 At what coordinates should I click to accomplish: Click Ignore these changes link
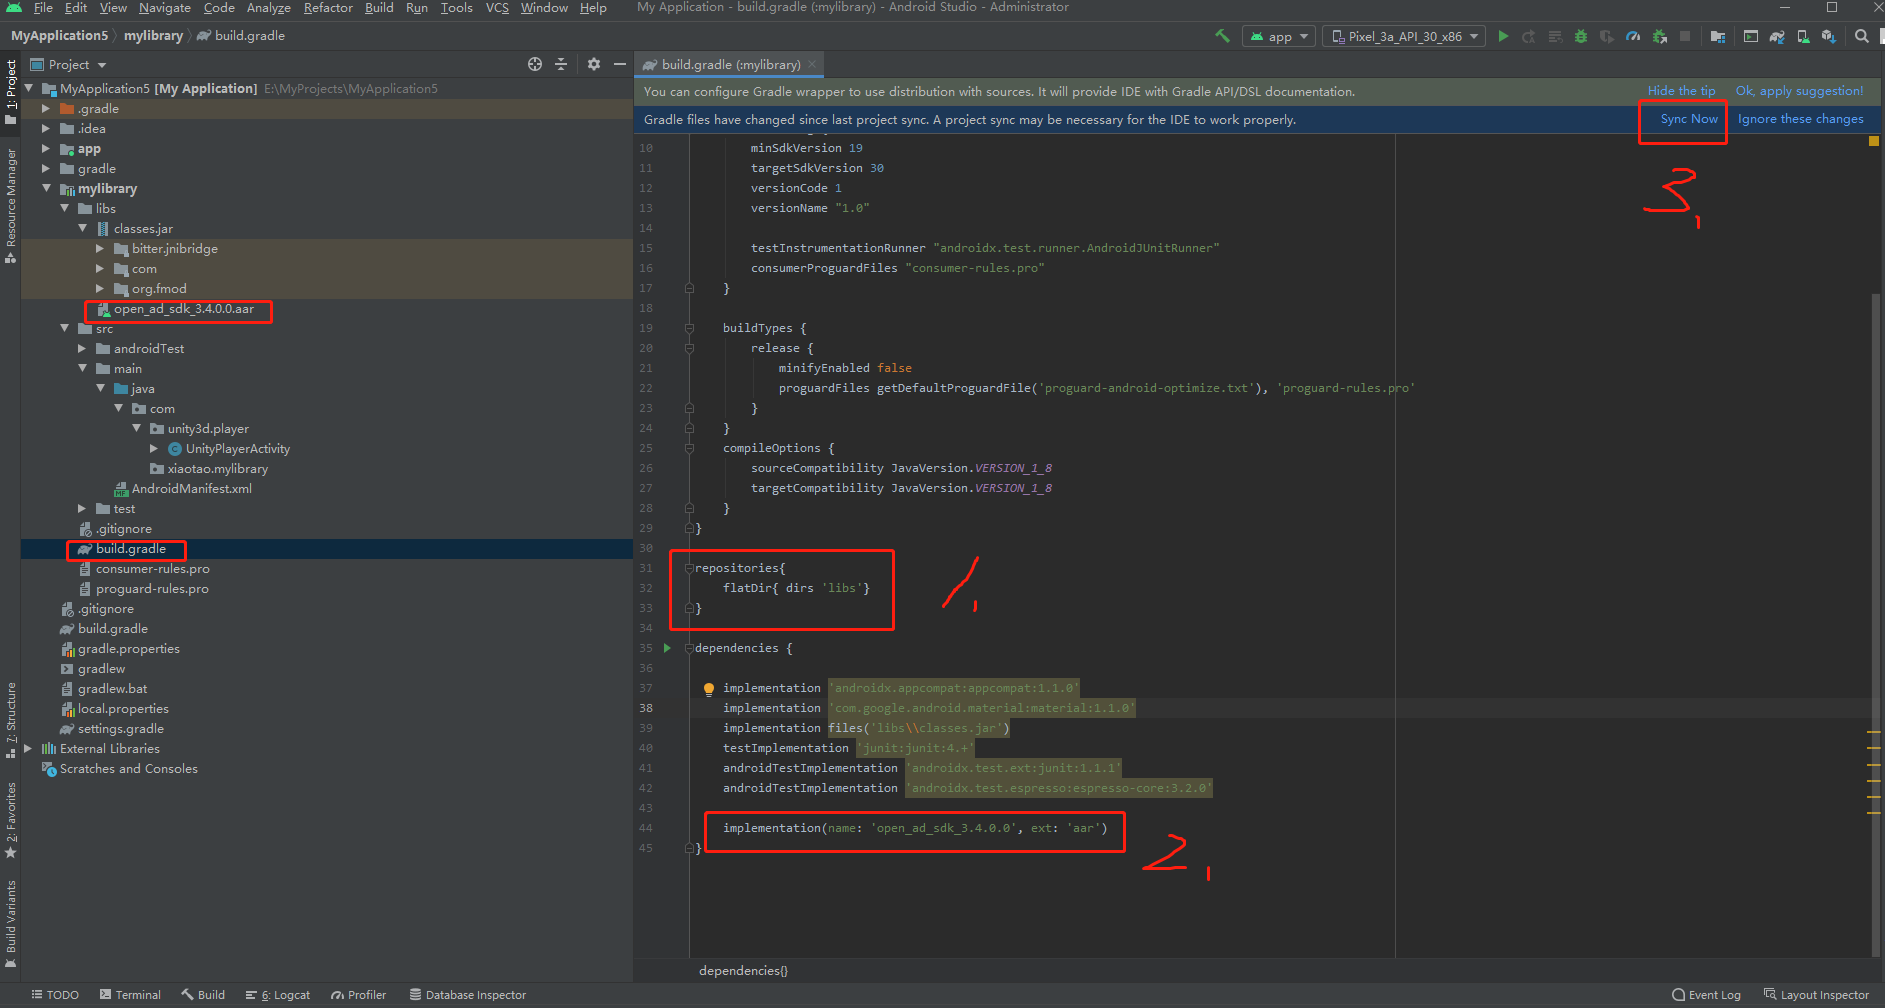coord(1800,119)
